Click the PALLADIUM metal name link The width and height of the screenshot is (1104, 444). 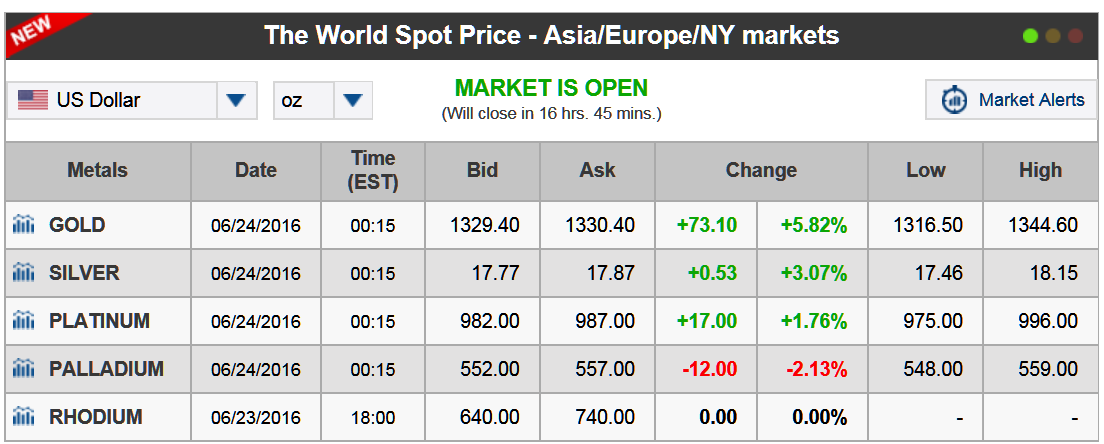pos(106,369)
